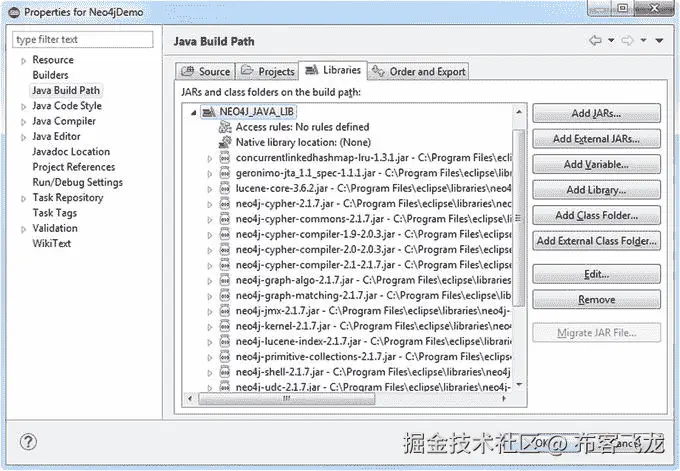Click the Edit... button
Image resolution: width=680 pixels, height=471 pixels.
pyautogui.click(x=596, y=274)
